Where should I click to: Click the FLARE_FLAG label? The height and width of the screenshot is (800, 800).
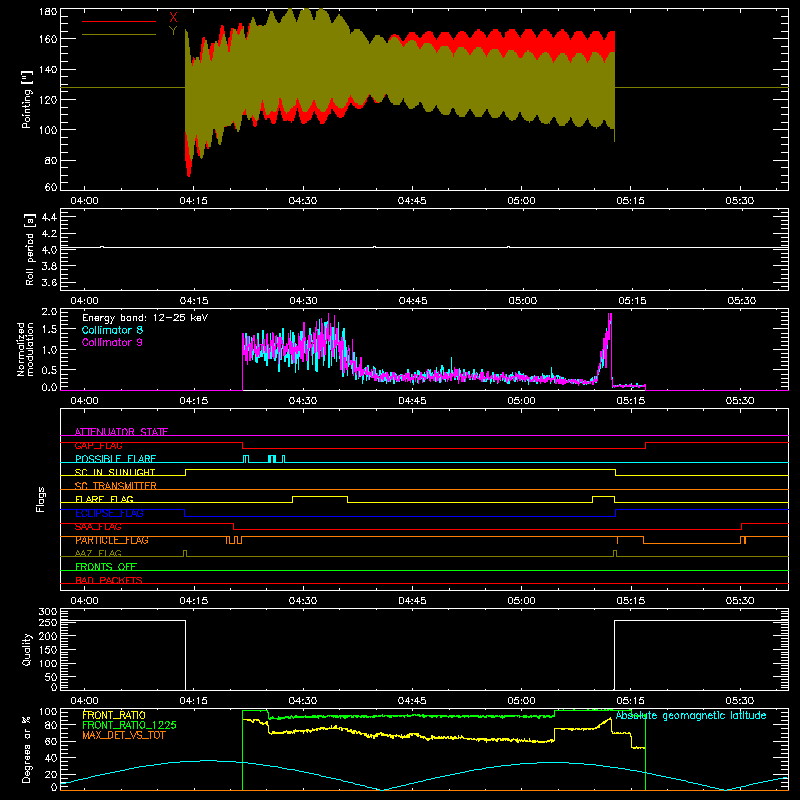104,499
